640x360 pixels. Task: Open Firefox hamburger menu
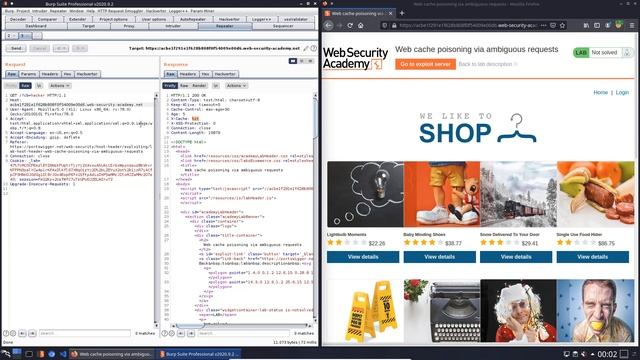pos(632,25)
